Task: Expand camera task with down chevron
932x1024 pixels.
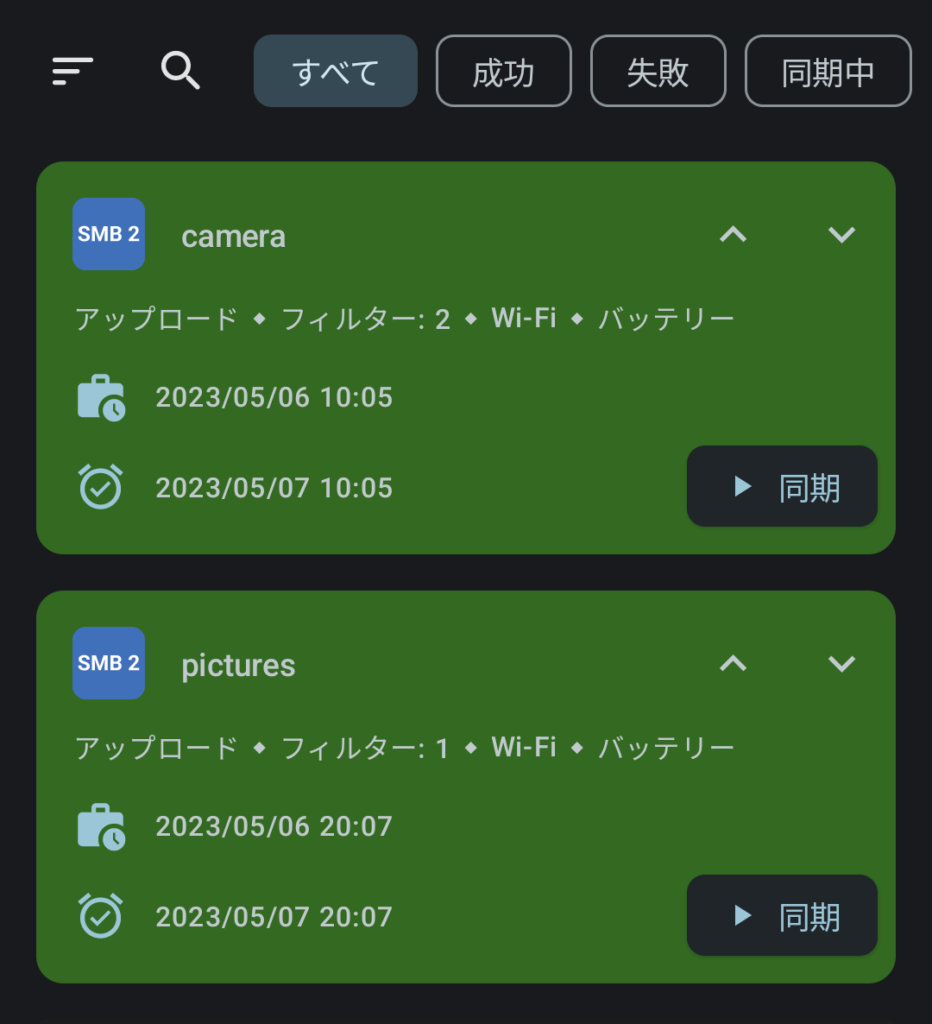Action: (x=842, y=235)
